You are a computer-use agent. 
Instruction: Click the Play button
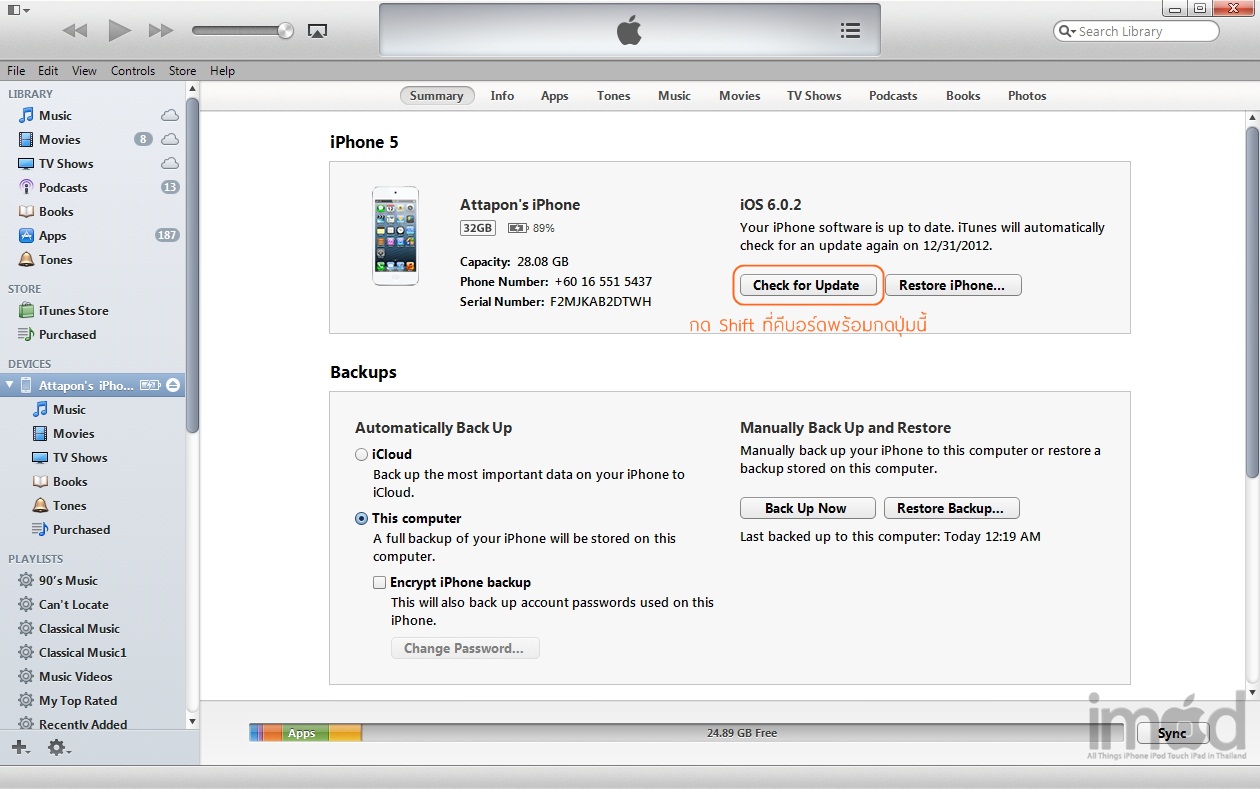119,30
